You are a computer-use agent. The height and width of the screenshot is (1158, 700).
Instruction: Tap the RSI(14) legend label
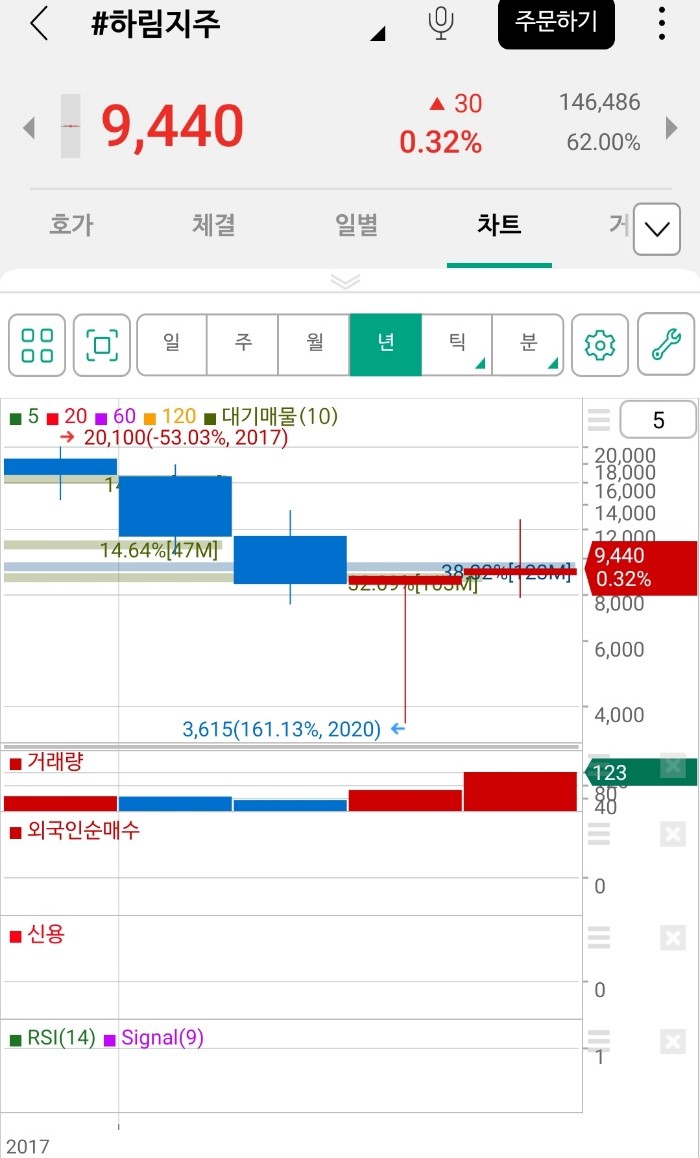coord(61,1038)
